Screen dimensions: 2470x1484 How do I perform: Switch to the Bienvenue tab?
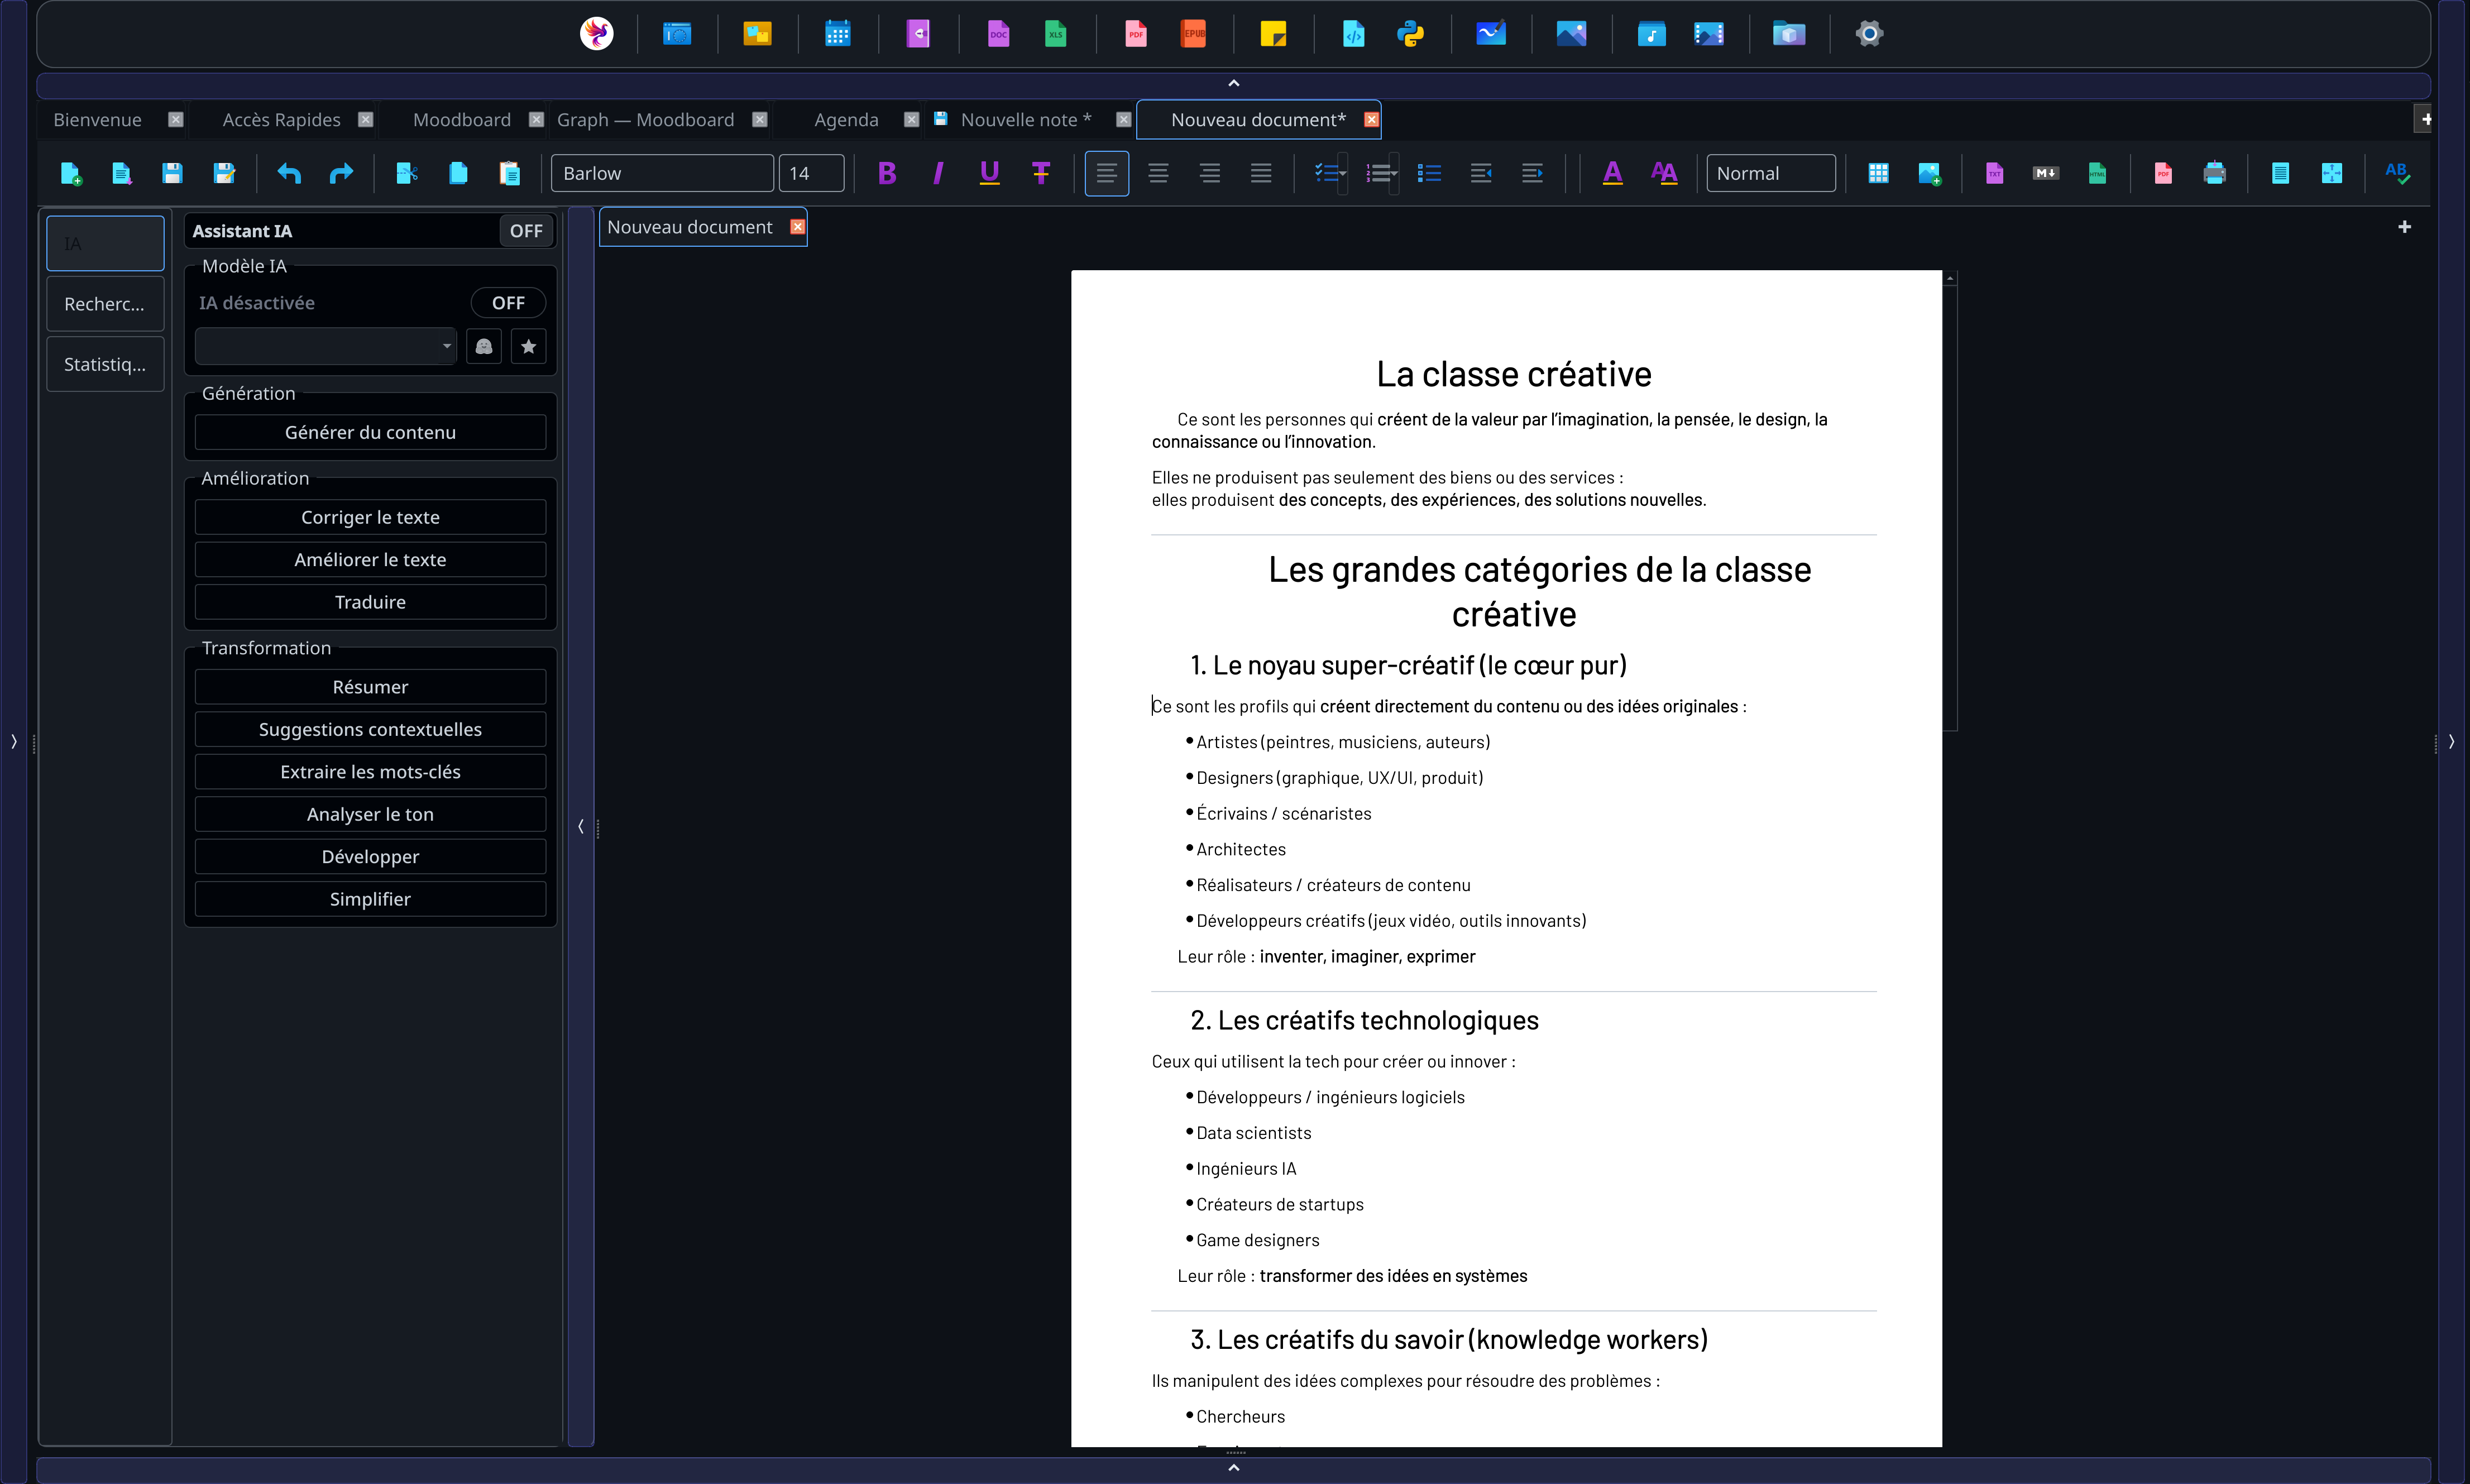tap(97, 120)
